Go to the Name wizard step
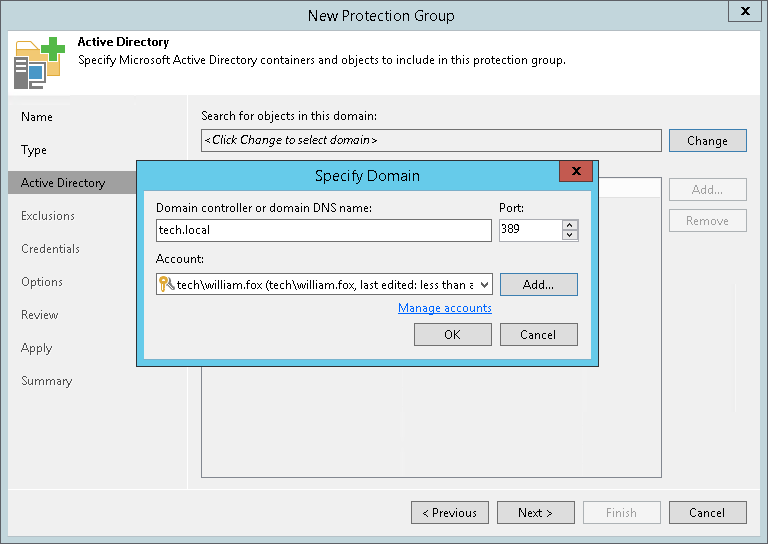This screenshot has height=544, width=768. click(37, 117)
